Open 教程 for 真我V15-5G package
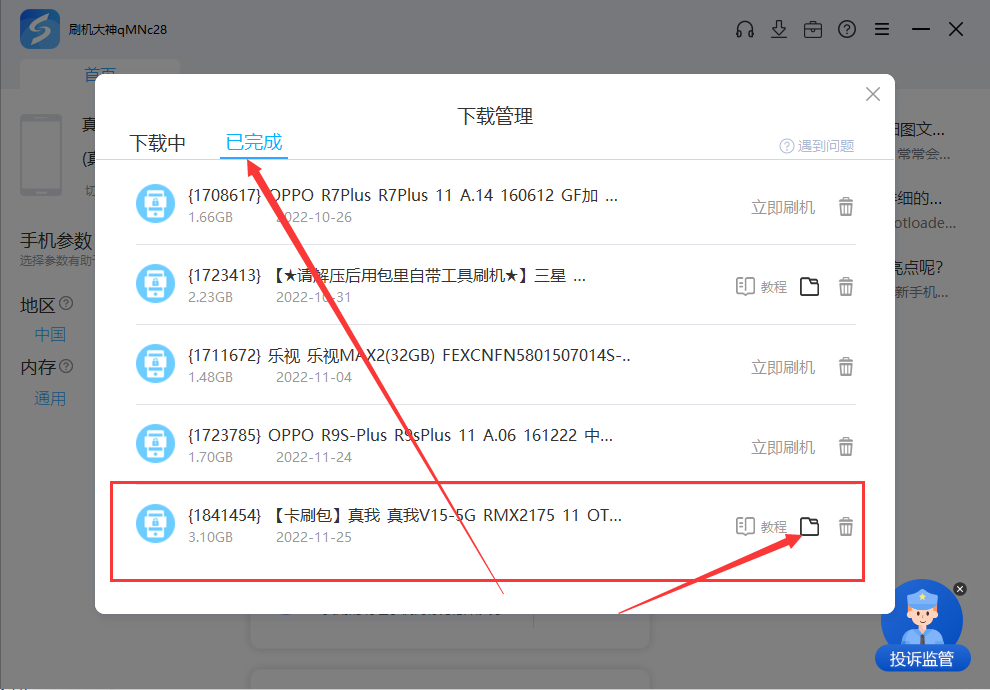This screenshot has width=990, height=690. (761, 526)
